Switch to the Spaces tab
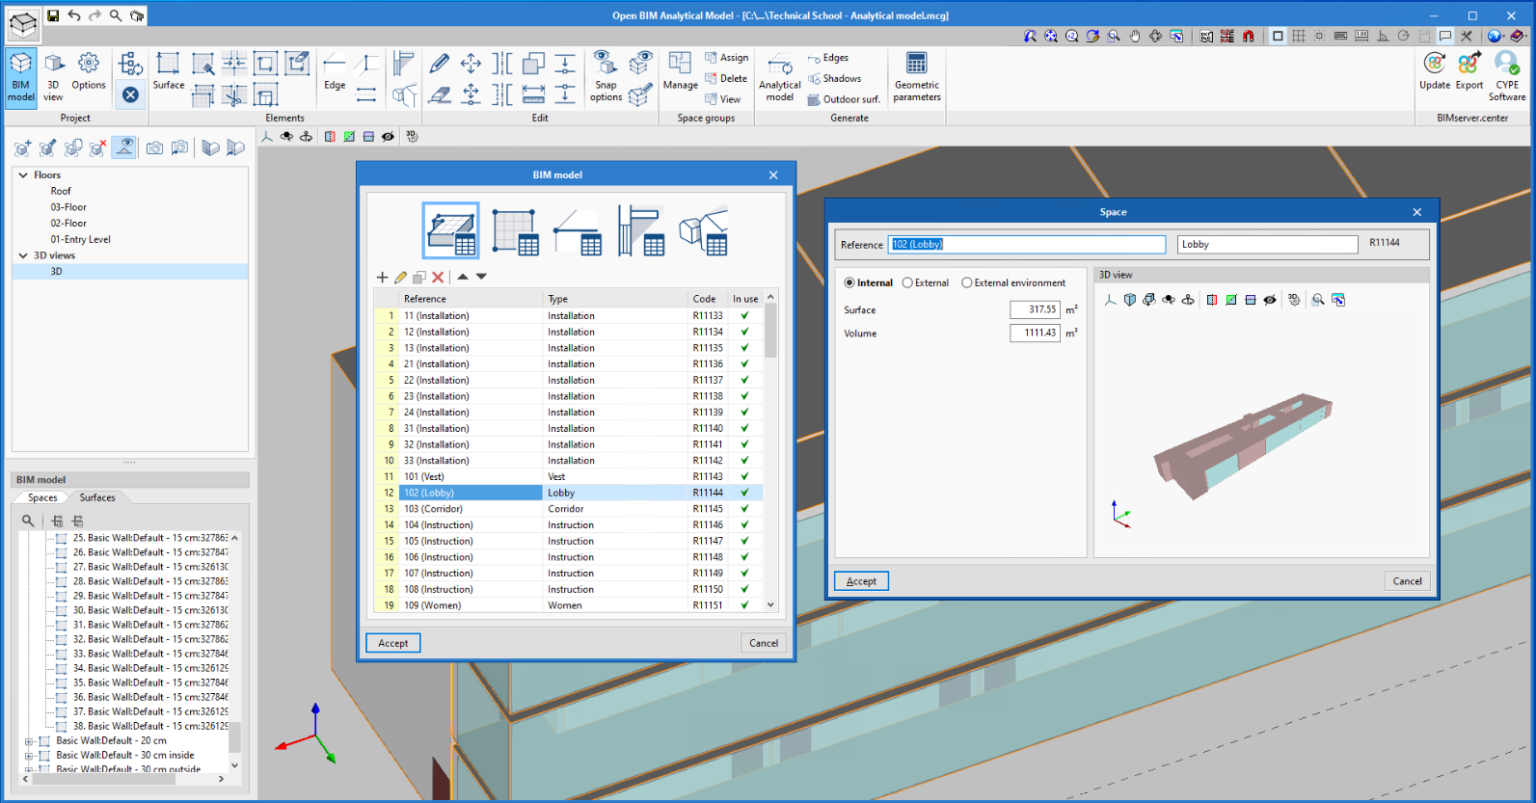 pyautogui.click(x=42, y=497)
